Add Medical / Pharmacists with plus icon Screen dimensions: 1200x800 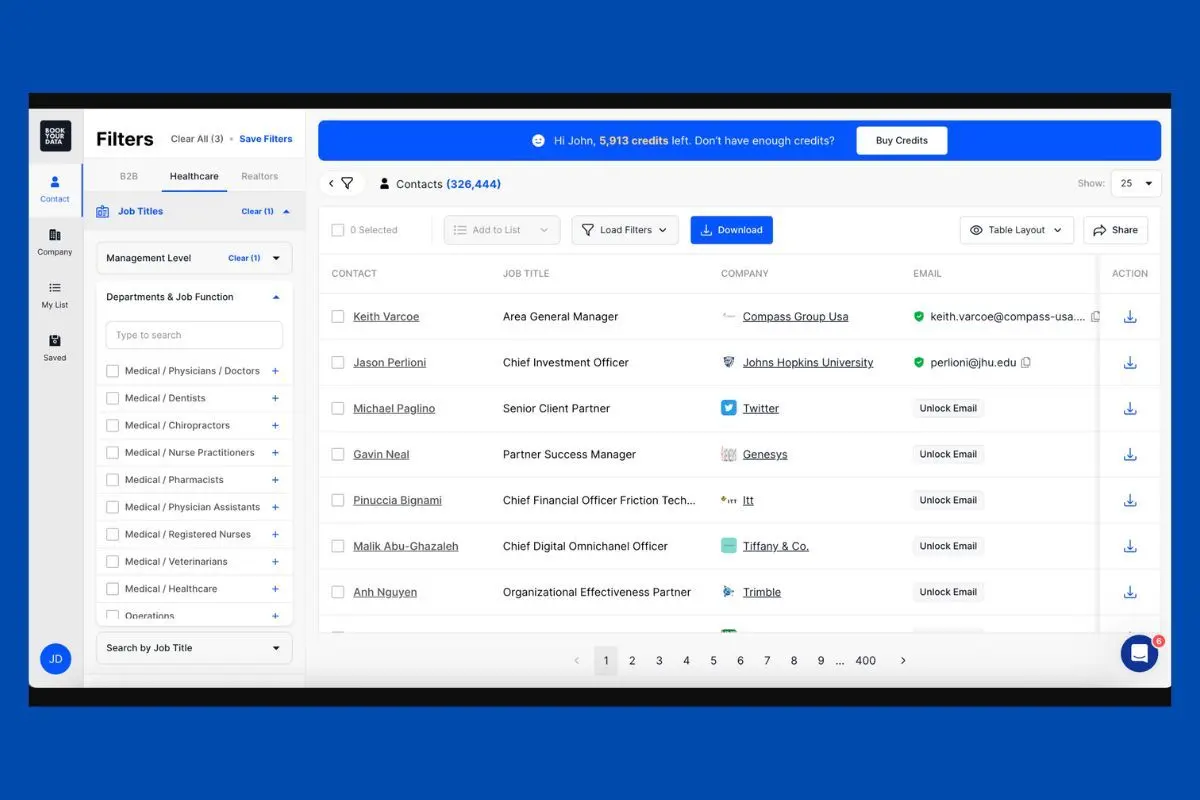(x=275, y=480)
